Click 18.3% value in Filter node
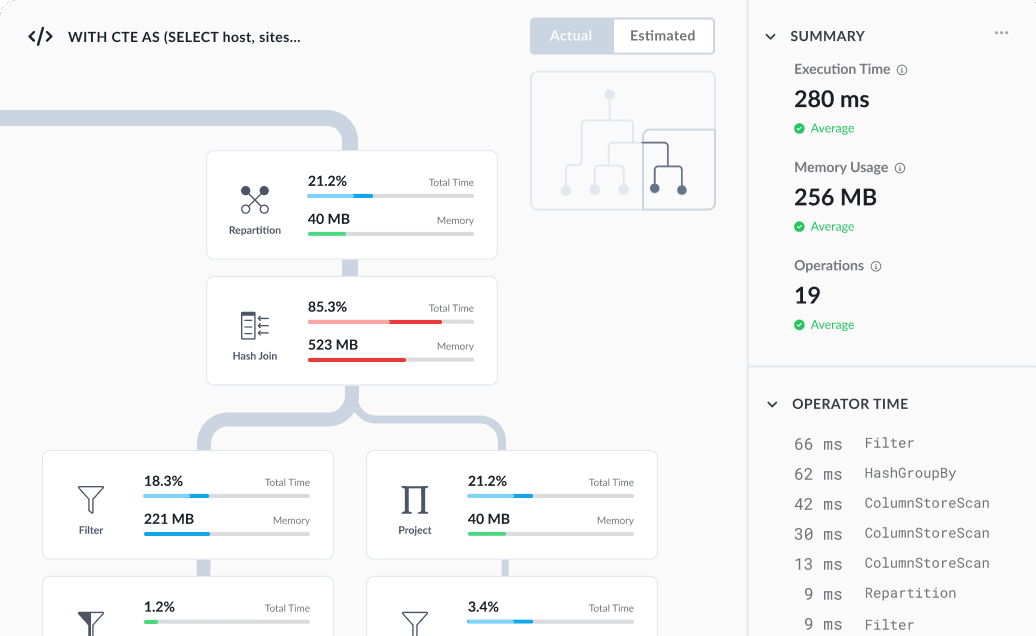1036x636 pixels. (x=163, y=481)
